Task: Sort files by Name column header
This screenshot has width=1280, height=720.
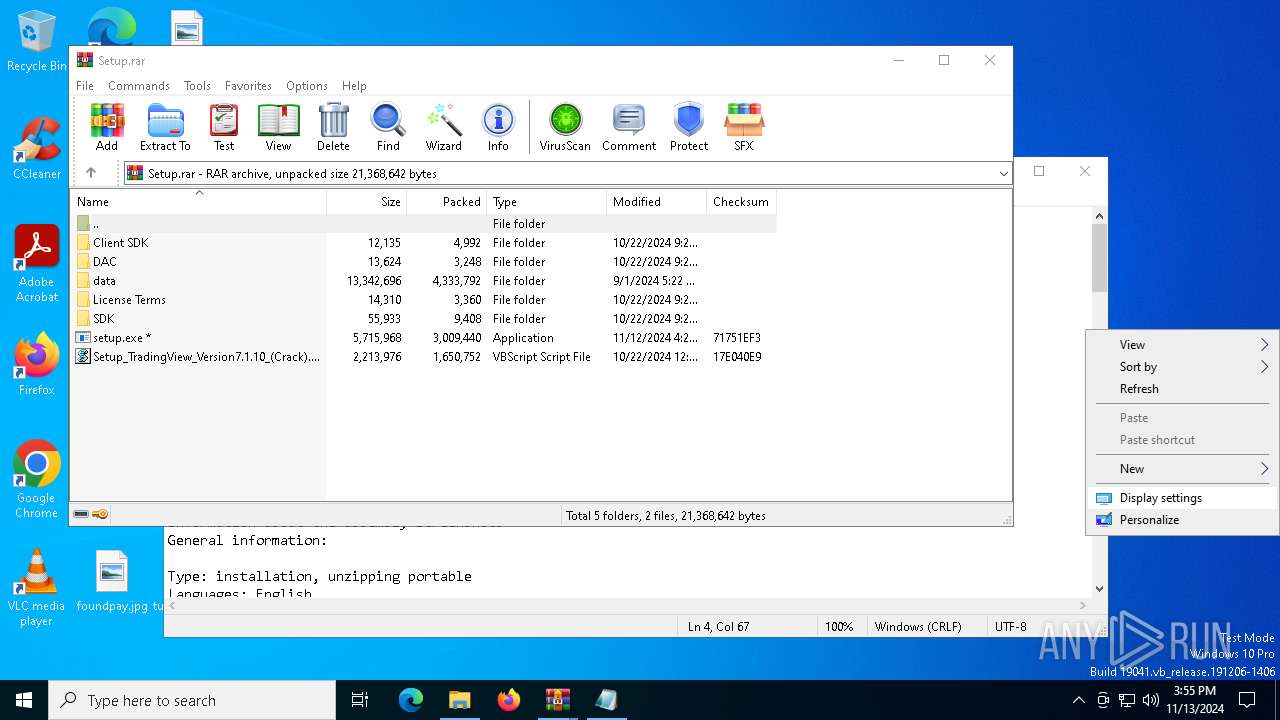Action: 198,202
